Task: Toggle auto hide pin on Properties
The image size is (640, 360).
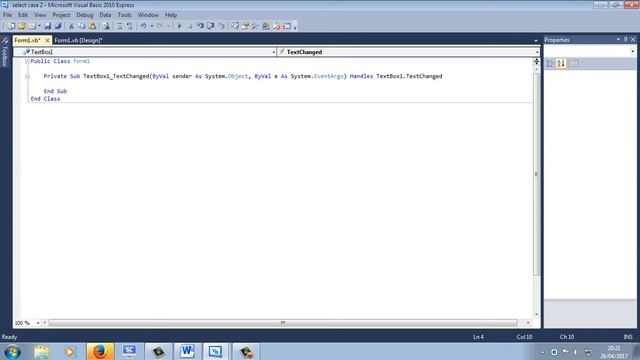Action: point(625,40)
